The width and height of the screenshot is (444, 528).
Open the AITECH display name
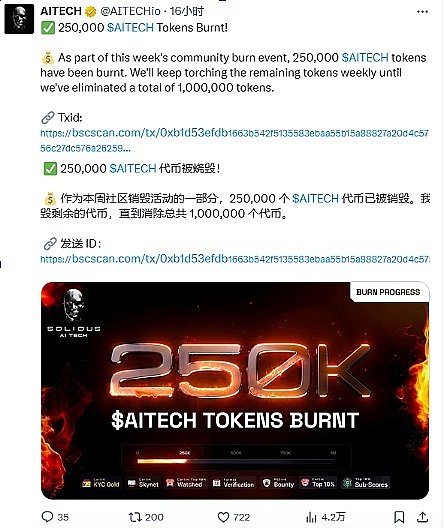pyautogui.click(x=61, y=11)
